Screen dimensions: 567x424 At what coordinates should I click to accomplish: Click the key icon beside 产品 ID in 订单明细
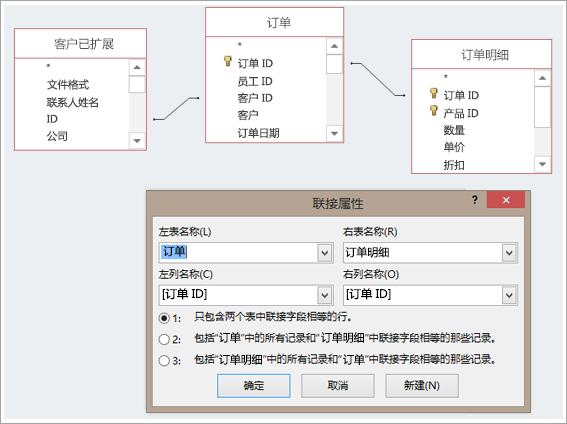pos(434,110)
